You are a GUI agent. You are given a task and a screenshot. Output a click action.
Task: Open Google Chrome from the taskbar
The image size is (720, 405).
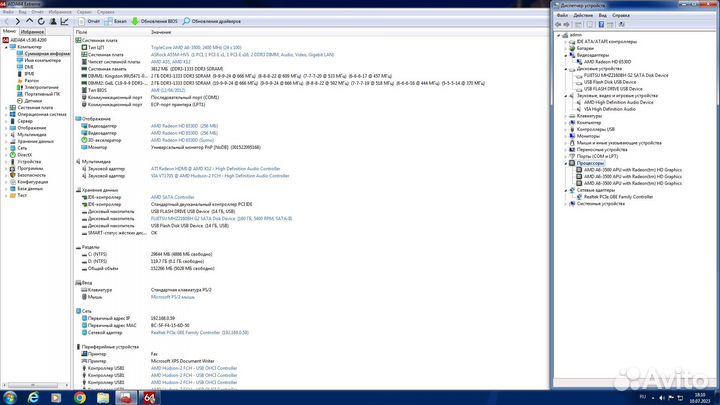(x=80, y=398)
